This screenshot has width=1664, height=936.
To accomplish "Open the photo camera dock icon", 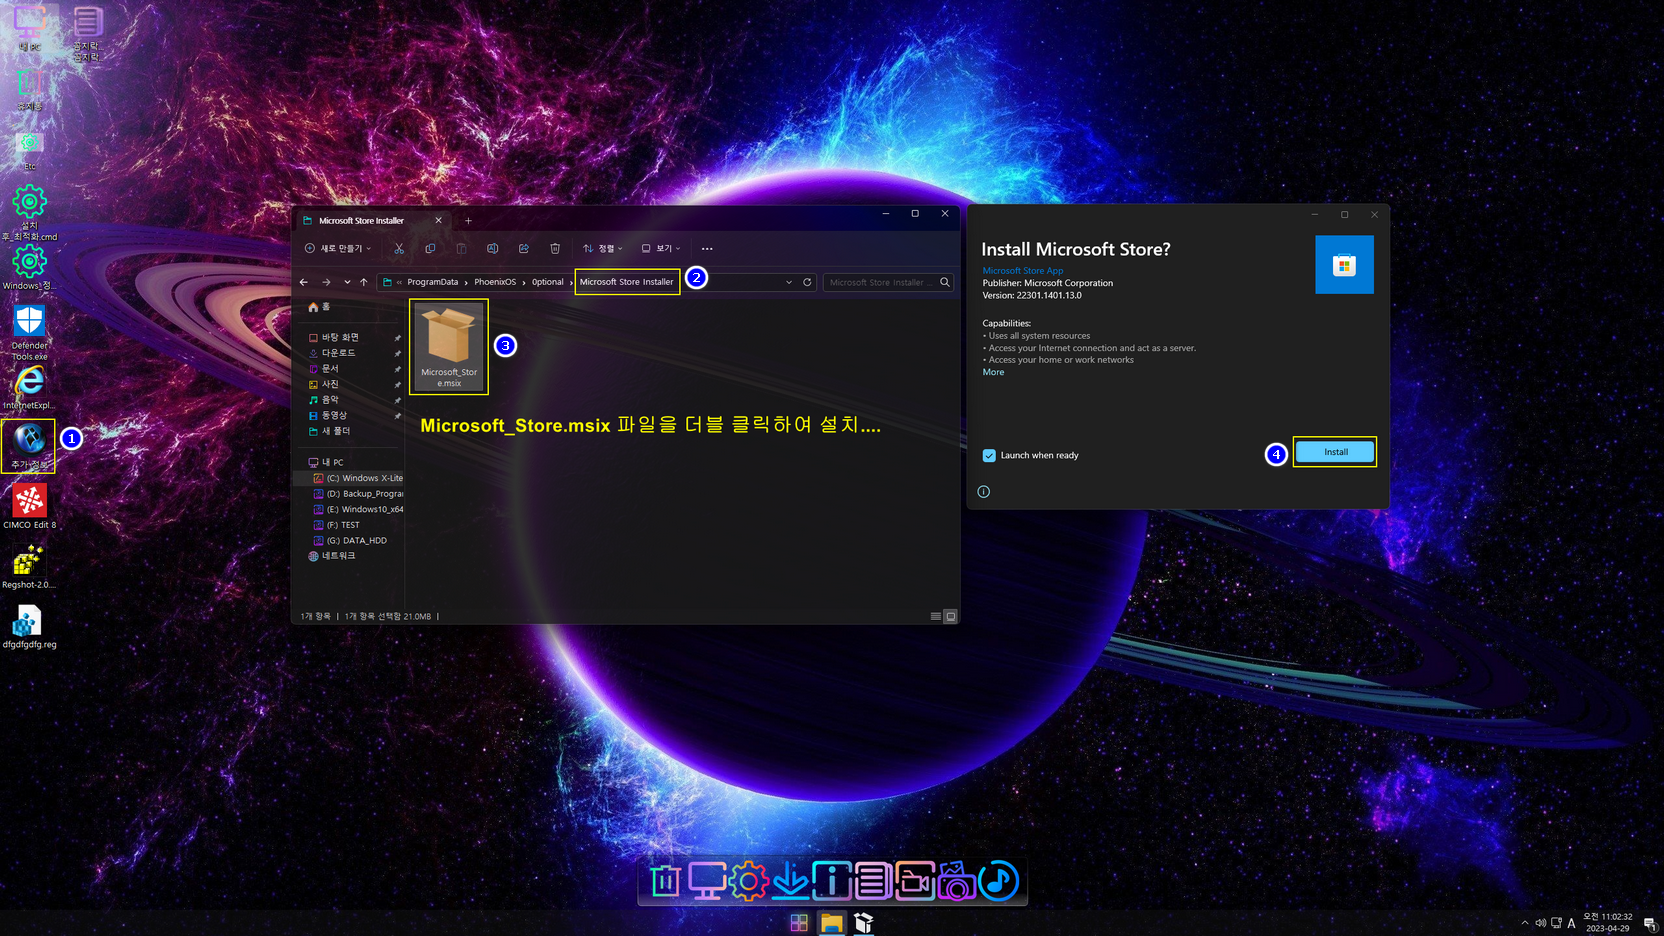I will tap(956, 881).
